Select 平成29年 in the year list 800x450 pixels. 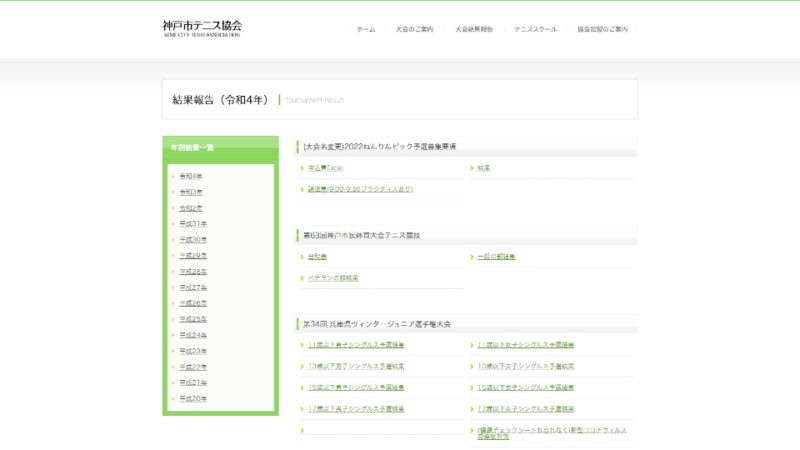193,255
